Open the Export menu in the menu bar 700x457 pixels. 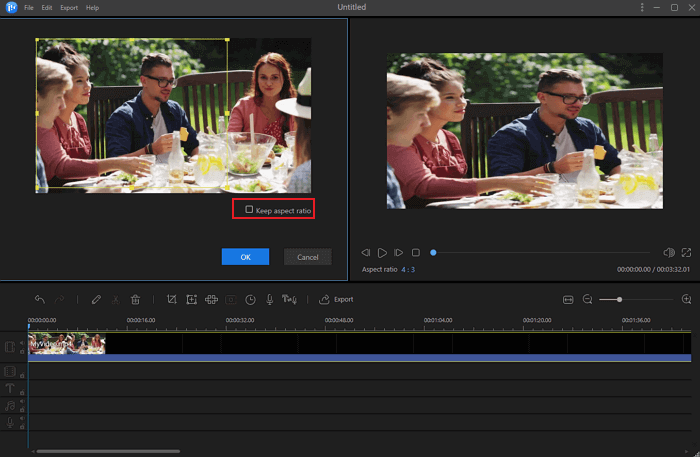pos(69,7)
